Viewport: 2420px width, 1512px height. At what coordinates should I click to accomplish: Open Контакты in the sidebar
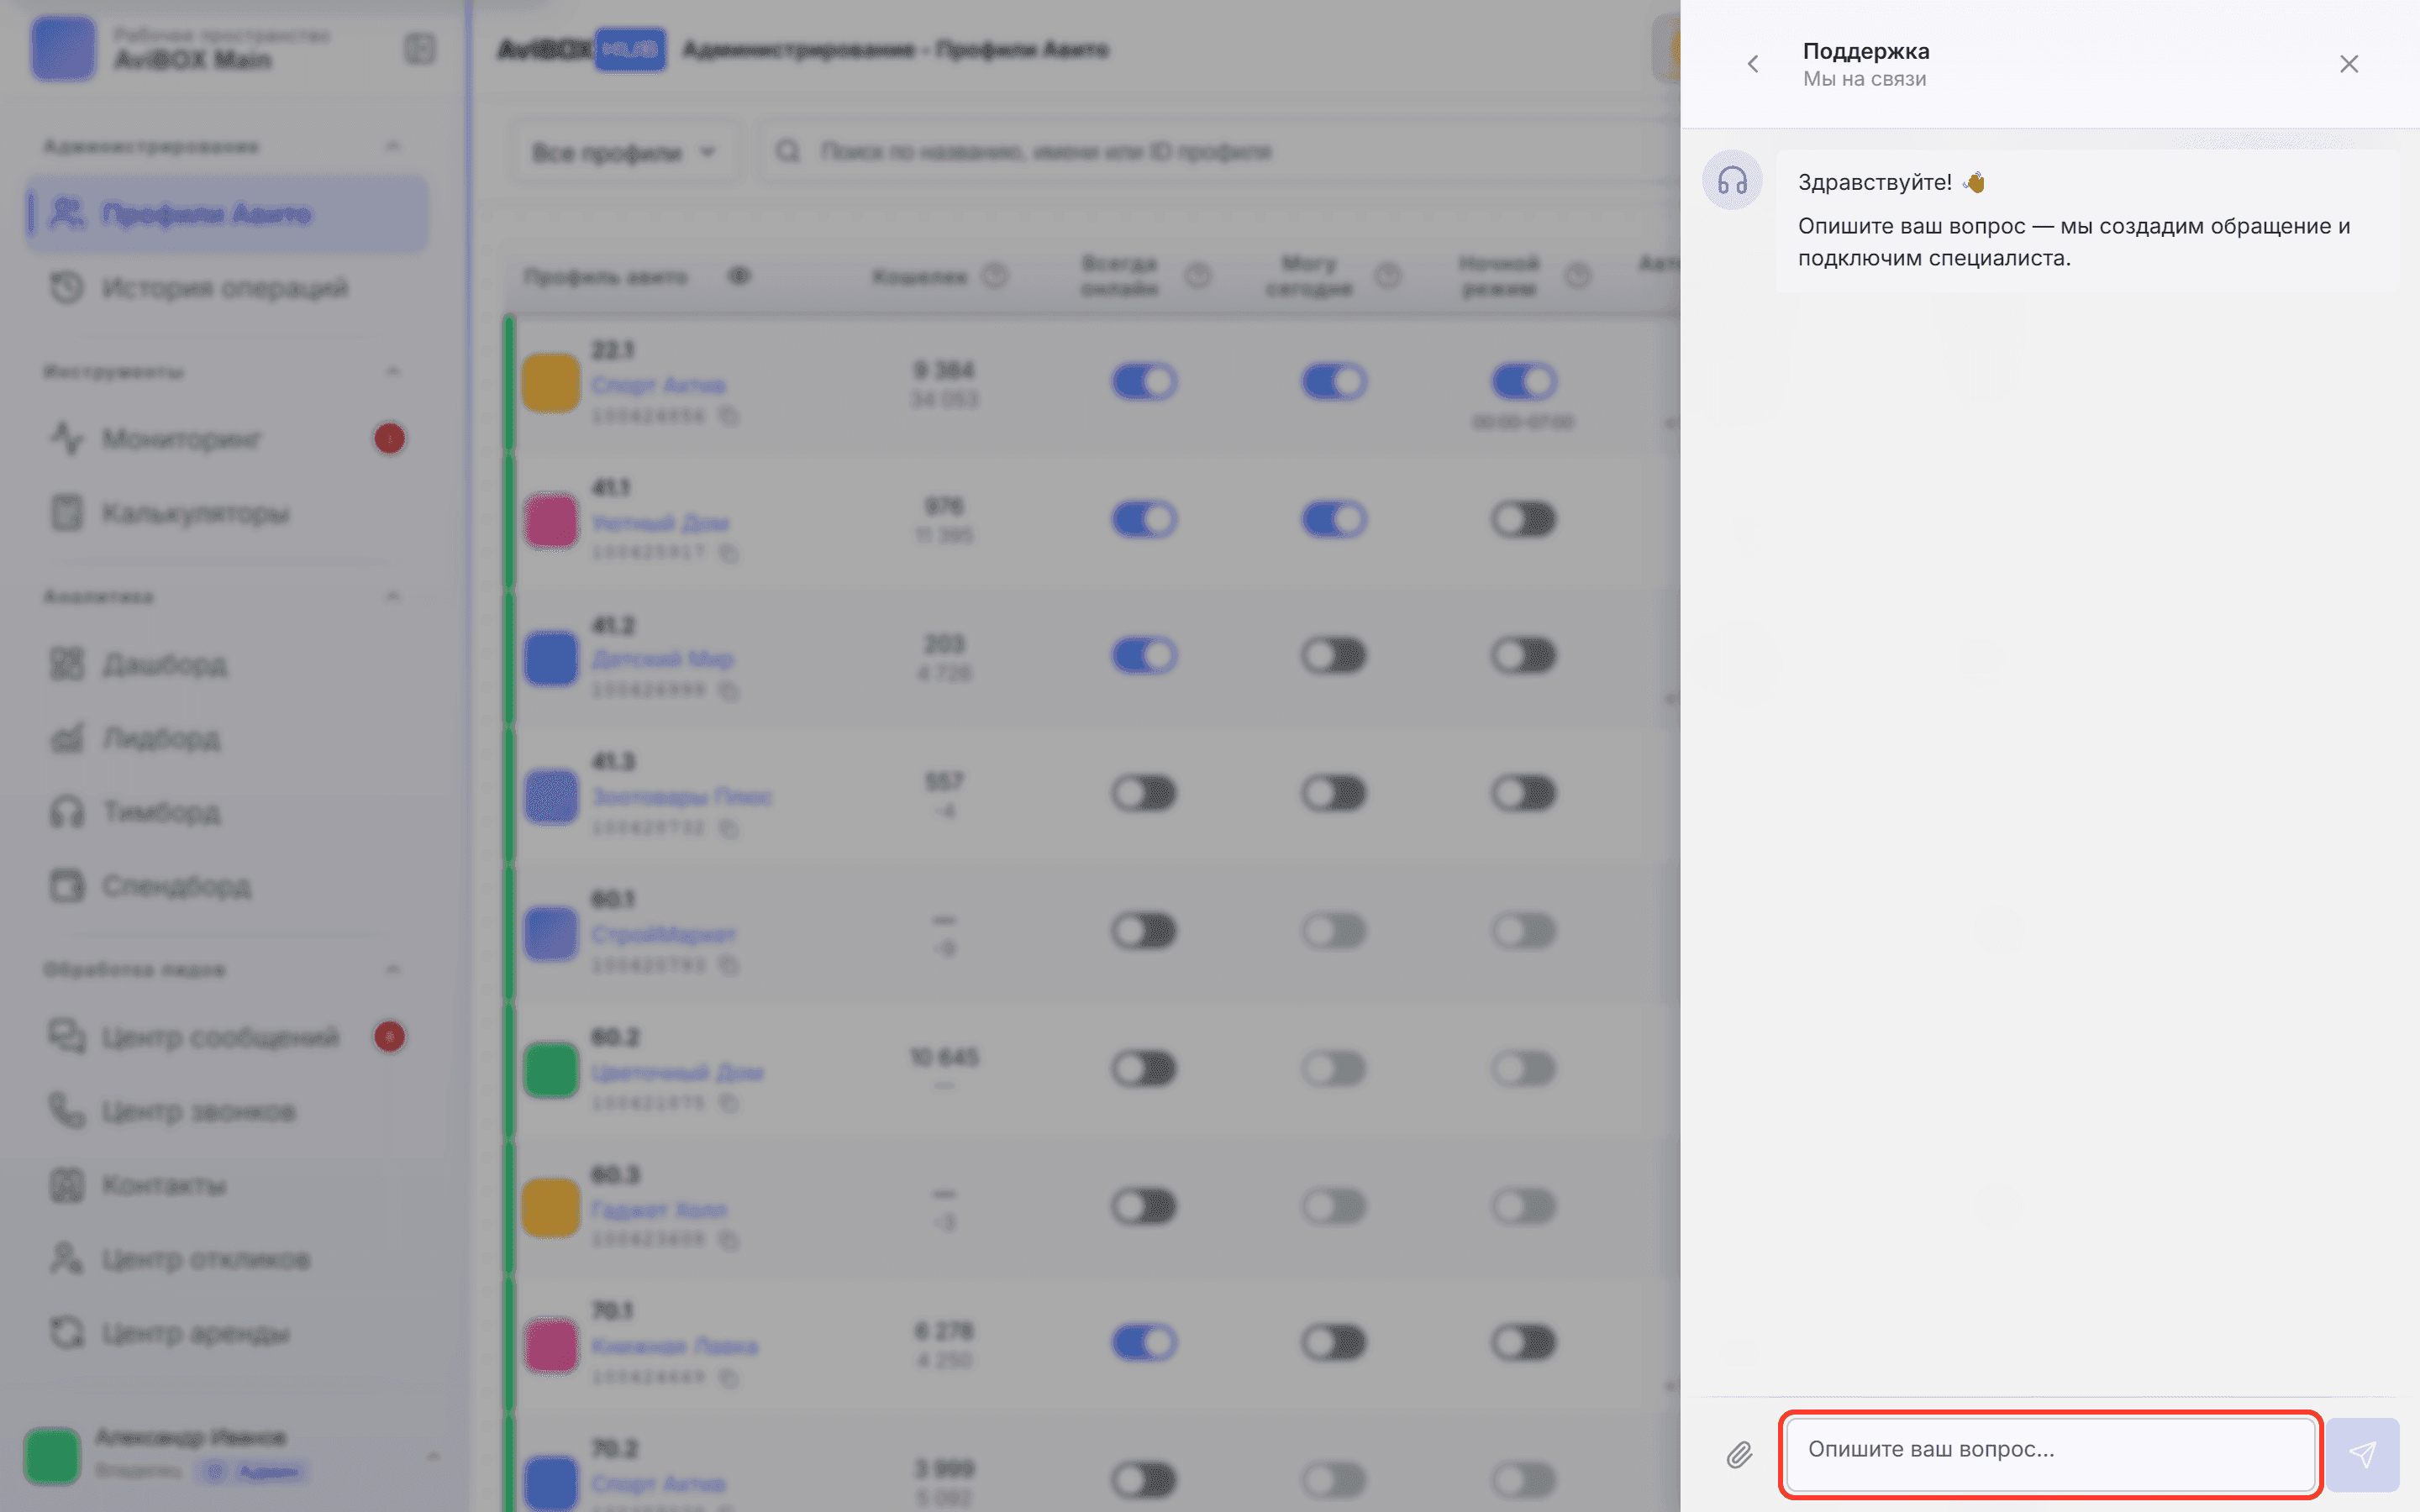tap(227, 1185)
